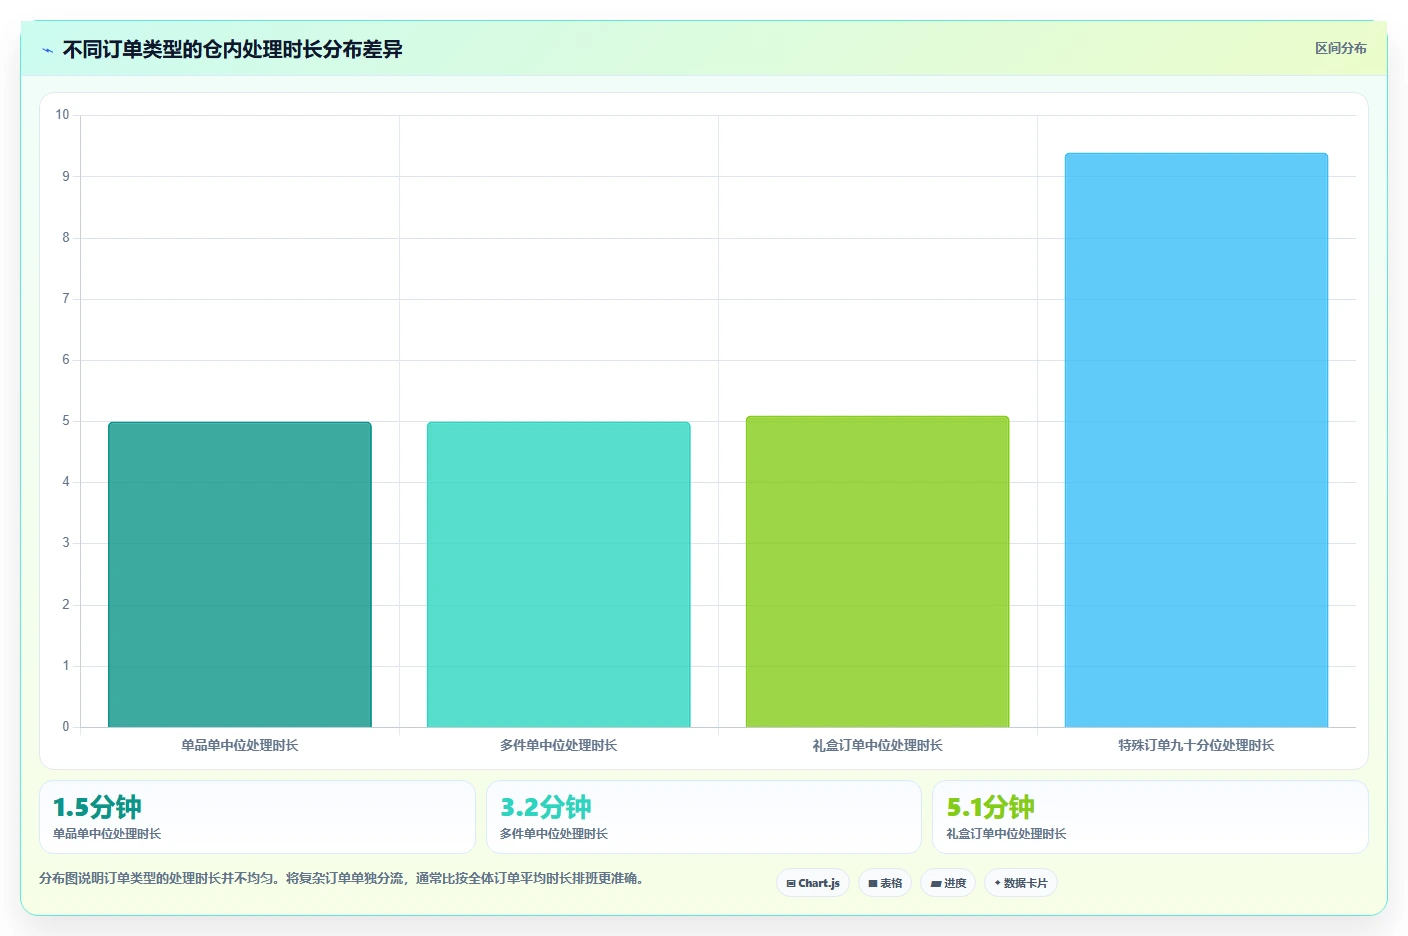Click caption 礼盒订单中位处理时长 under 5.1分钟
The width and height of the screenshot is (1408, 936).
[x=1006, y=833]
